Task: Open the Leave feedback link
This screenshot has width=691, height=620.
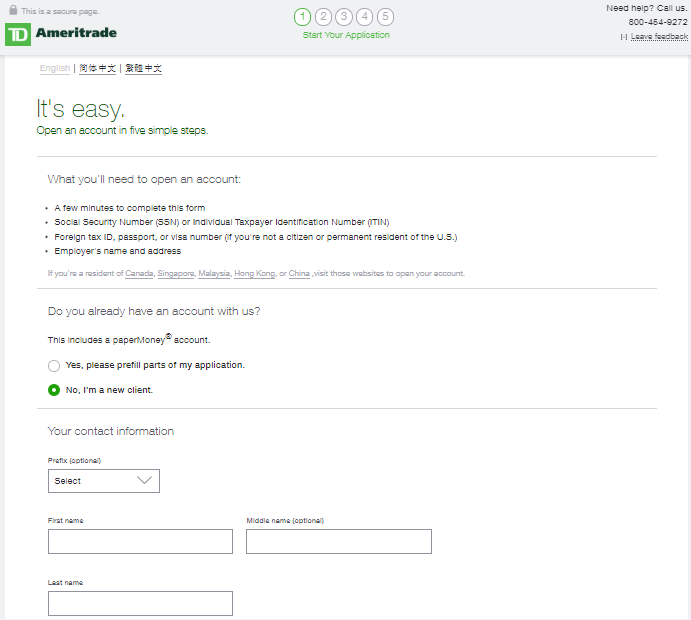Action: point(659,37)
